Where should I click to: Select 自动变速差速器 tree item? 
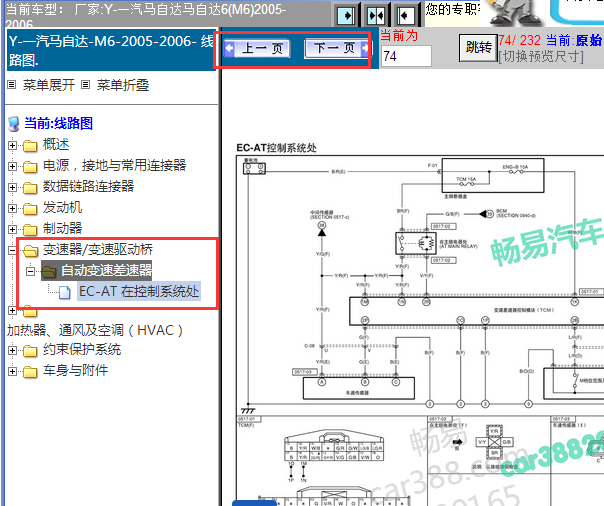click(106, 270)
